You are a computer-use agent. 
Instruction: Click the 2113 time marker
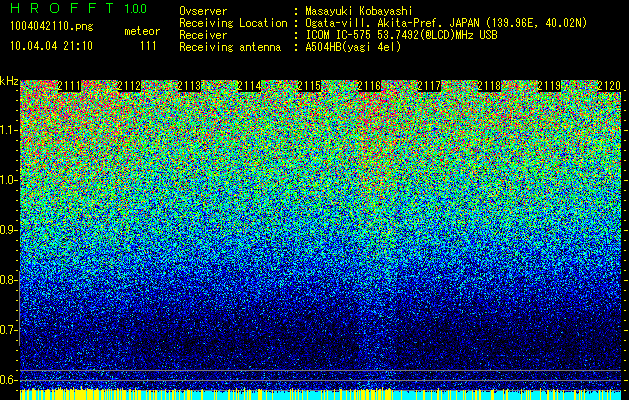[x=189, y=86]
